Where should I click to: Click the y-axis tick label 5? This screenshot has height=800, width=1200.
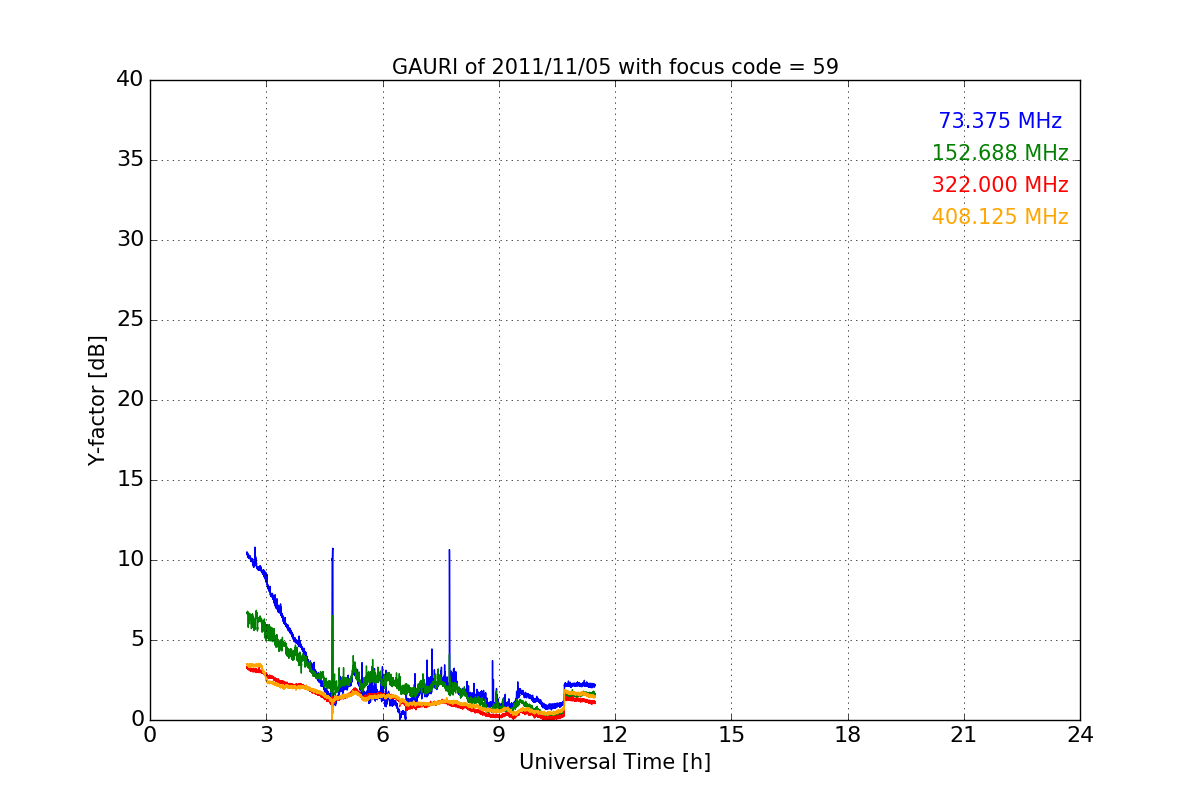(x=136, y=640)
